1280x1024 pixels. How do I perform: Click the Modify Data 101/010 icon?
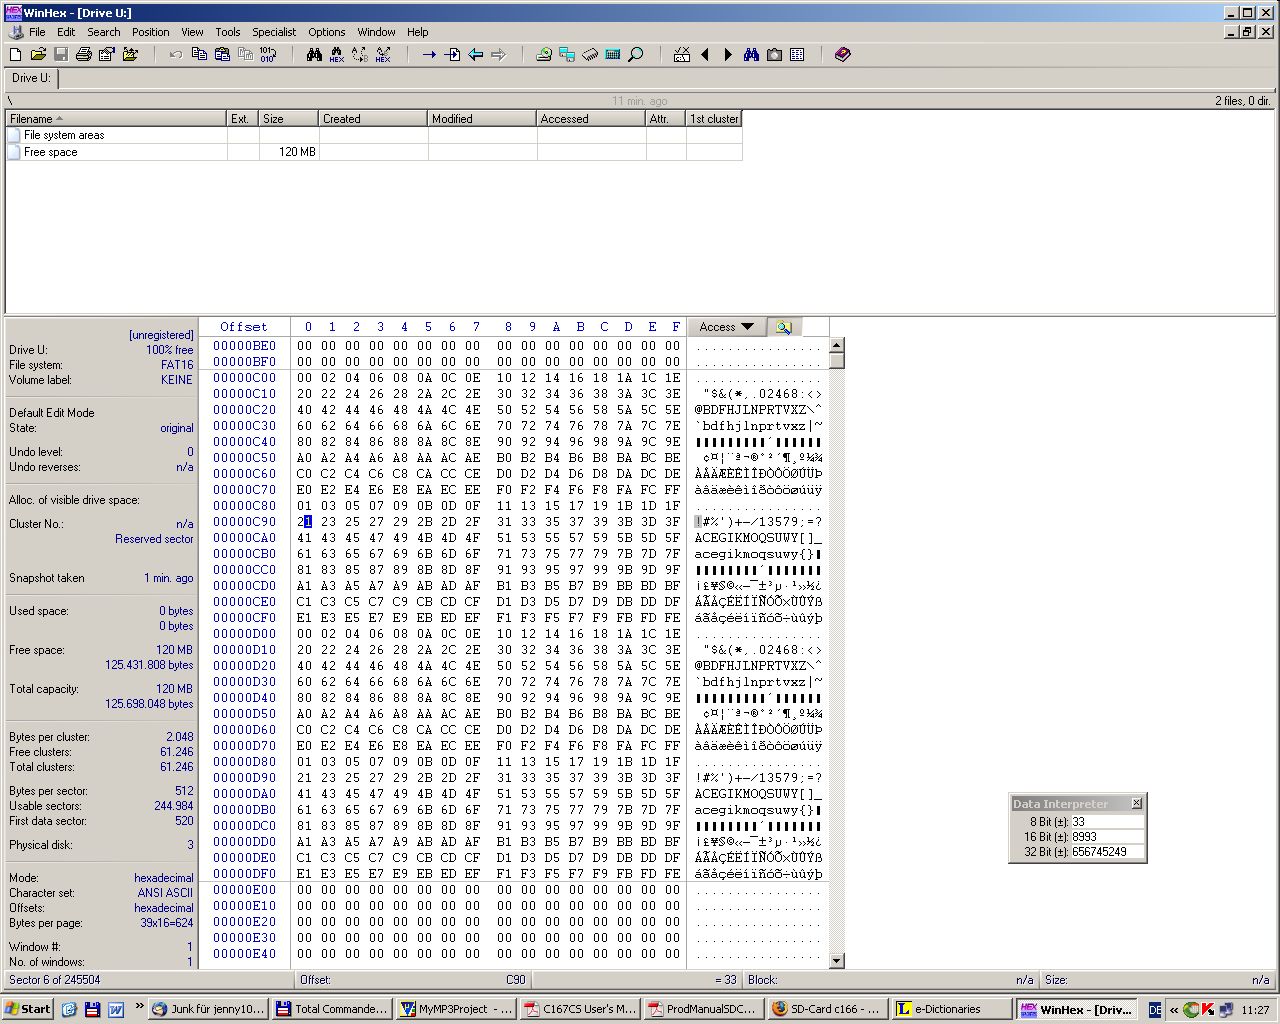click(268, 55)
